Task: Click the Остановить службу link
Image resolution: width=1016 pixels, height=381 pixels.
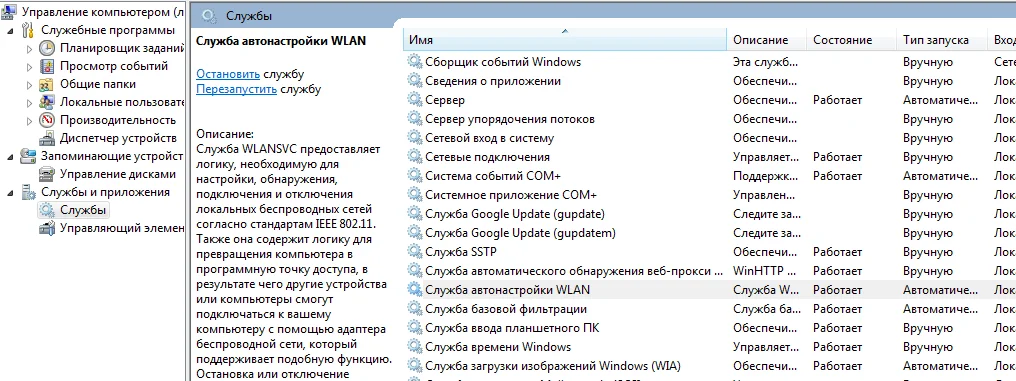Action: point(228,74)
